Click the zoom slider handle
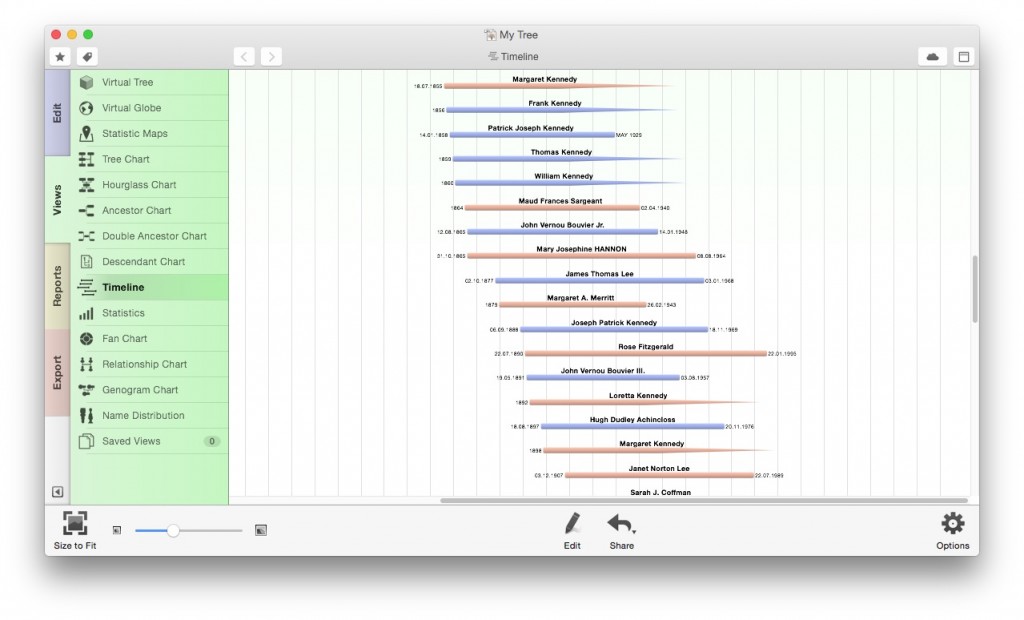The width and height of the screenshot is (1024, 620). [173, 530]
